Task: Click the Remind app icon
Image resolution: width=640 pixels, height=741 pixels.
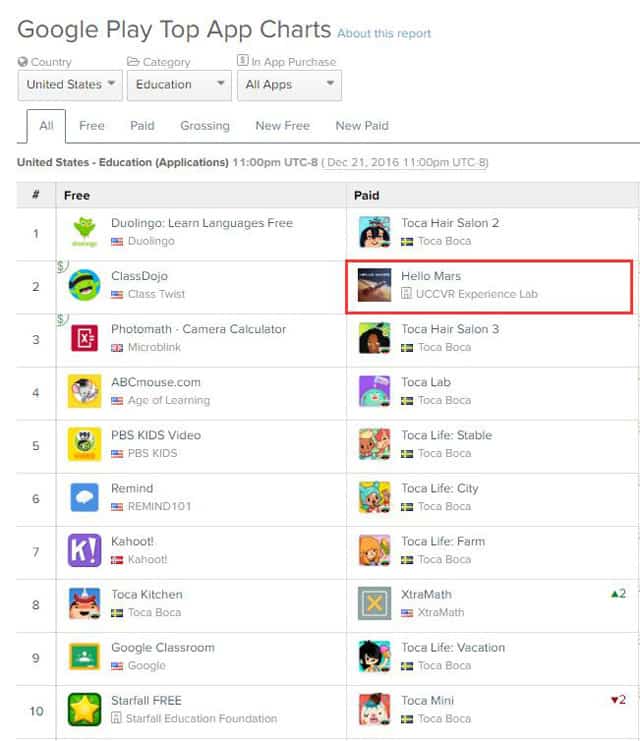Action: [84, 497]
